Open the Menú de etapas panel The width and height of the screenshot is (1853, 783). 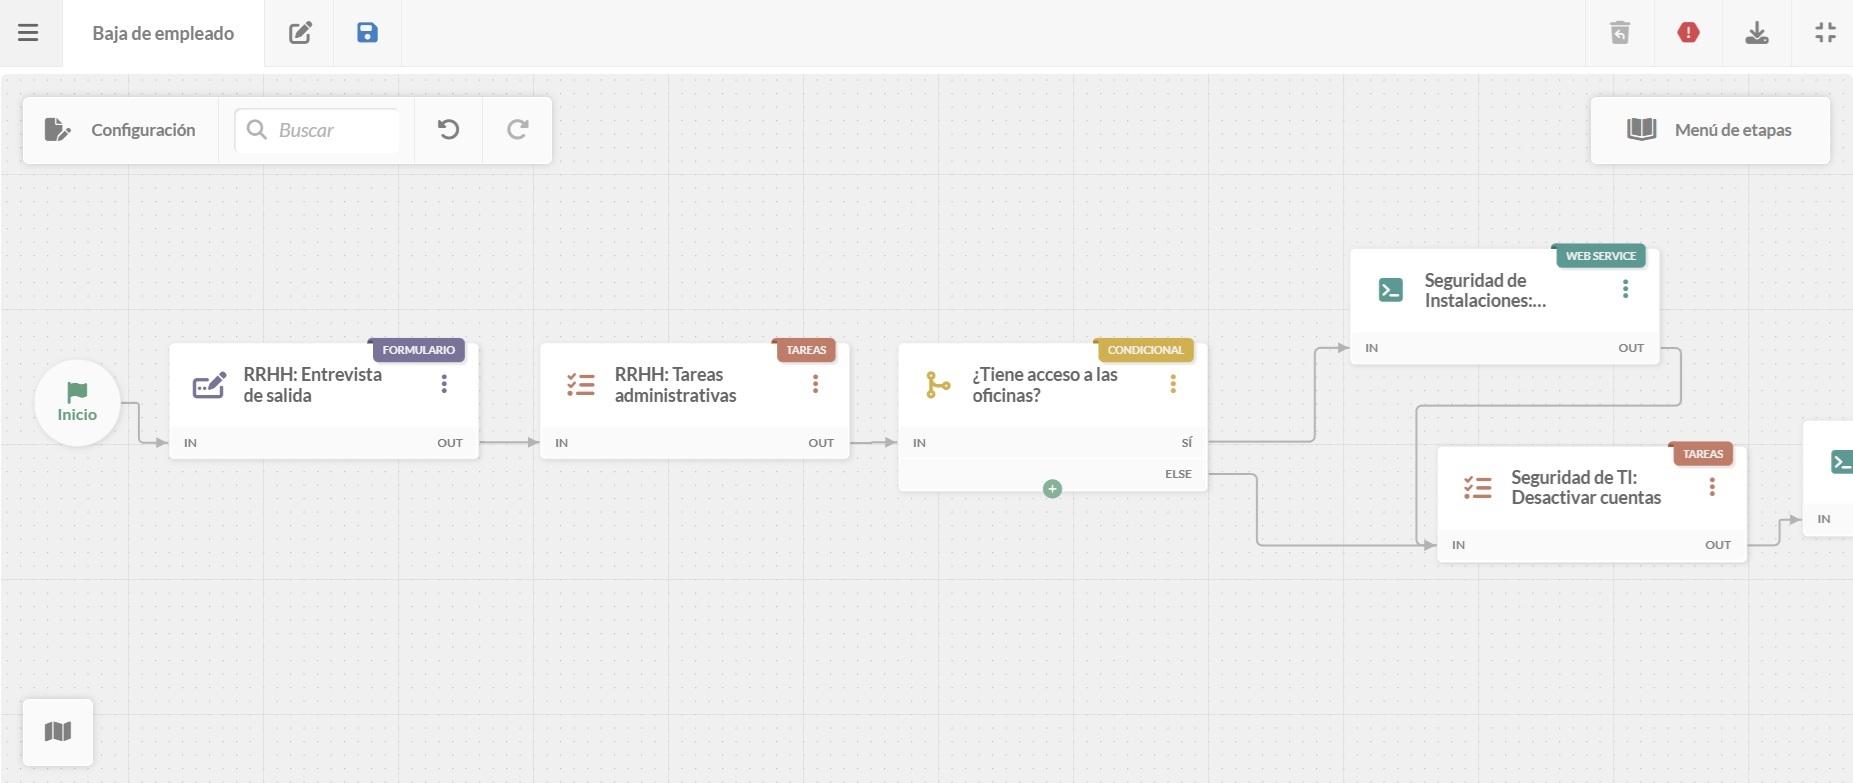pos(1710,130)
